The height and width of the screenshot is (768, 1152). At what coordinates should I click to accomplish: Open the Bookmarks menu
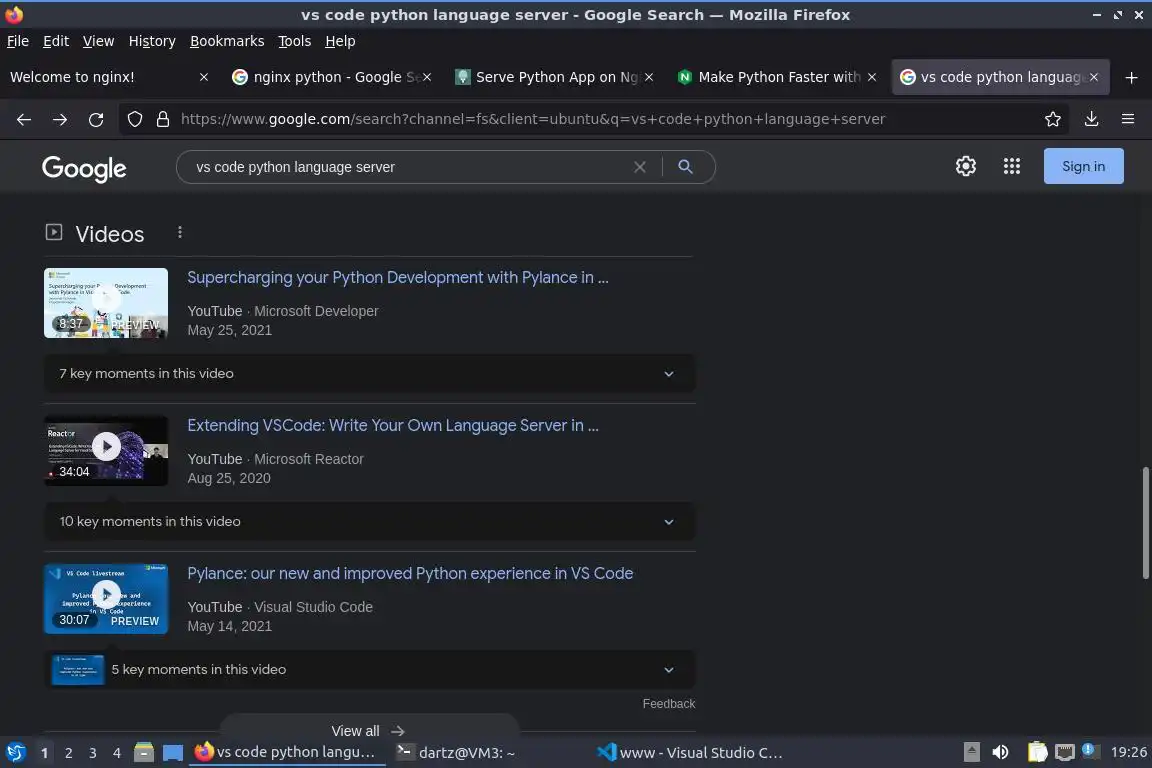(227, 41)
